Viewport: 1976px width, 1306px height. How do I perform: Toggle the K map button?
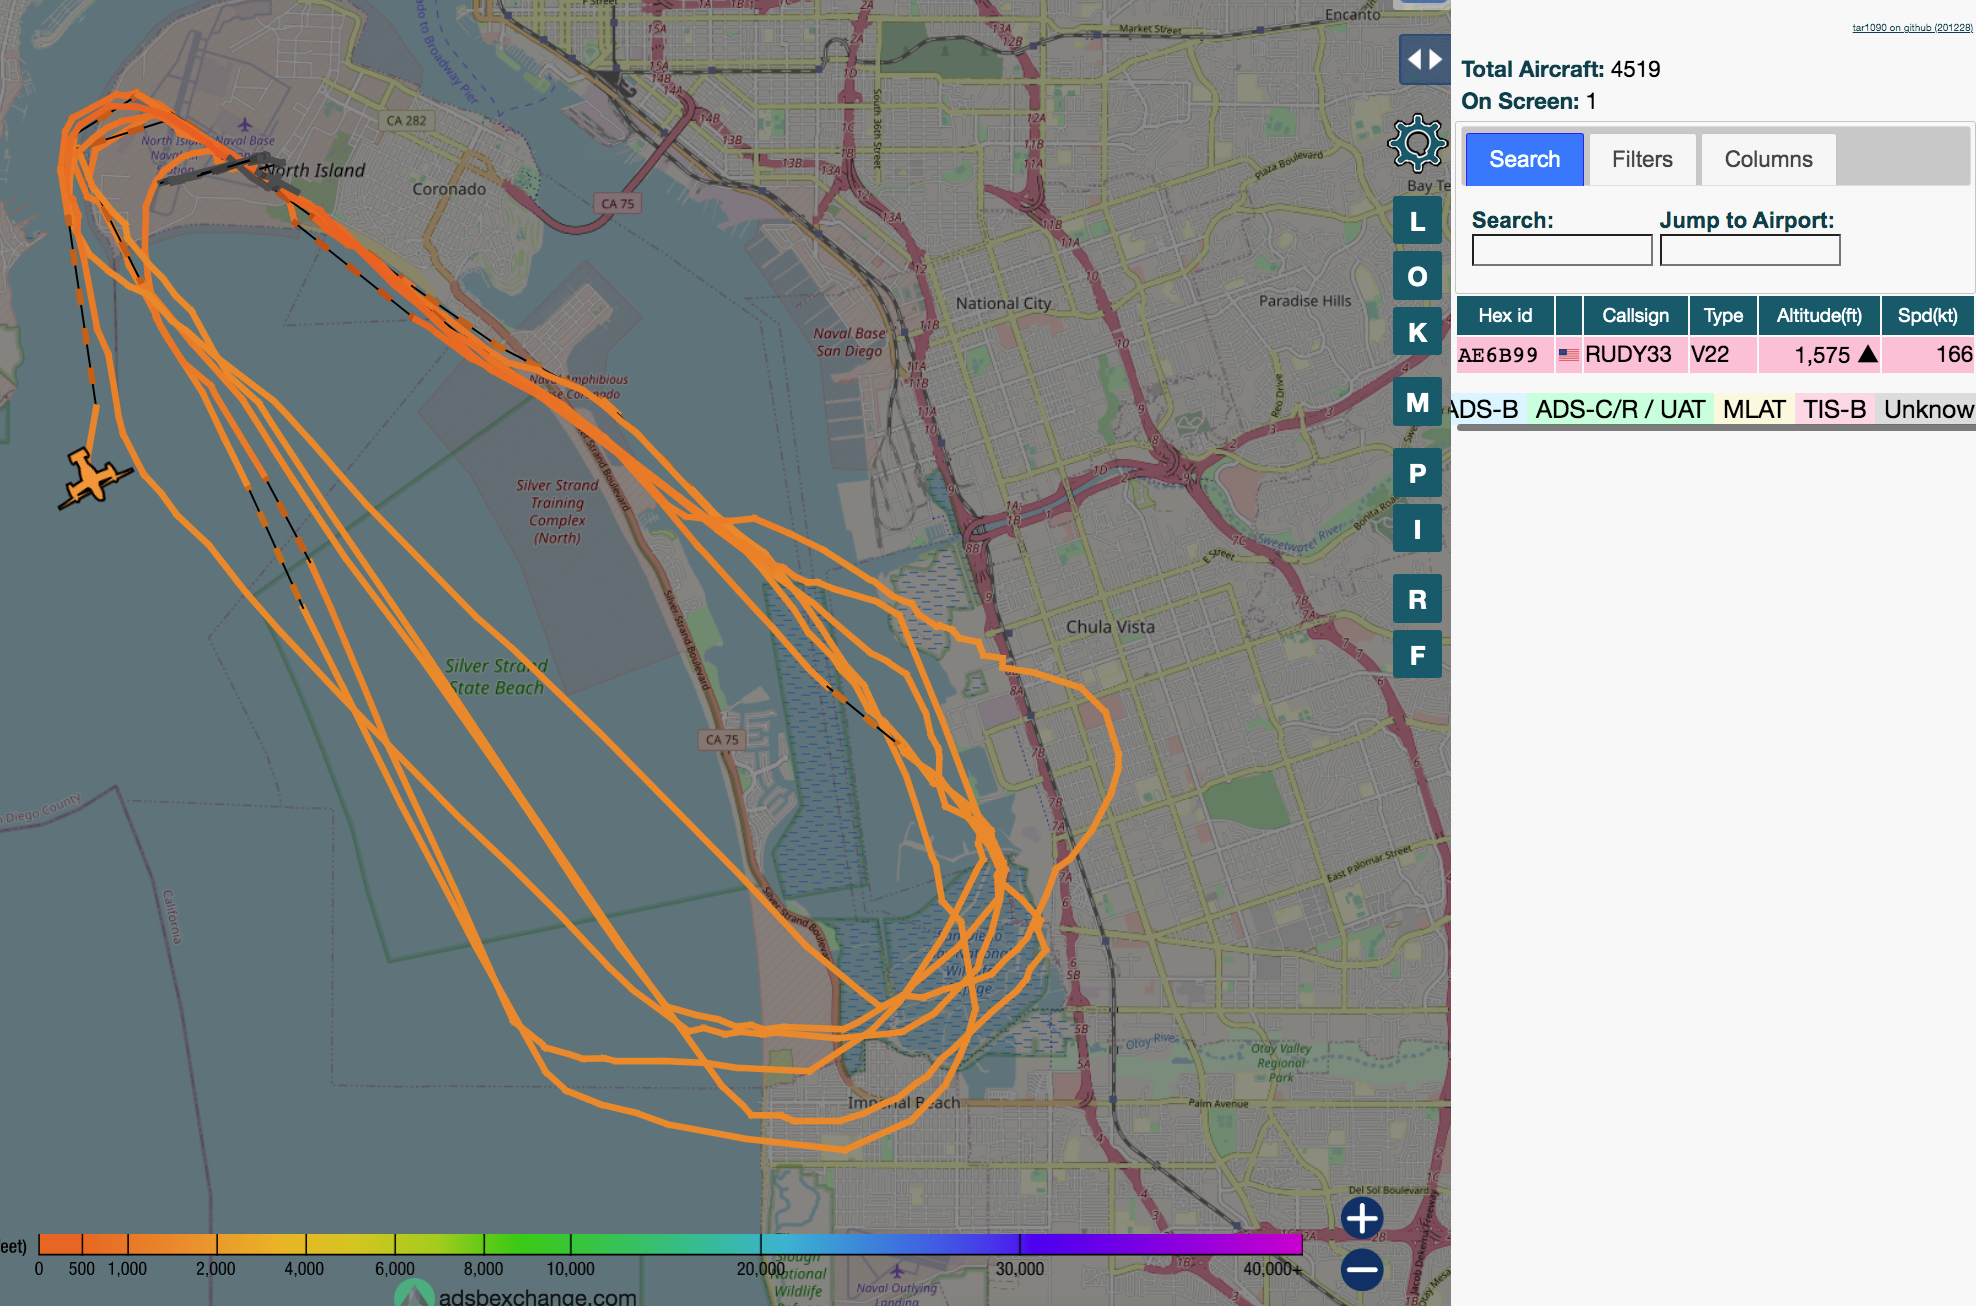coord(1417,332)
